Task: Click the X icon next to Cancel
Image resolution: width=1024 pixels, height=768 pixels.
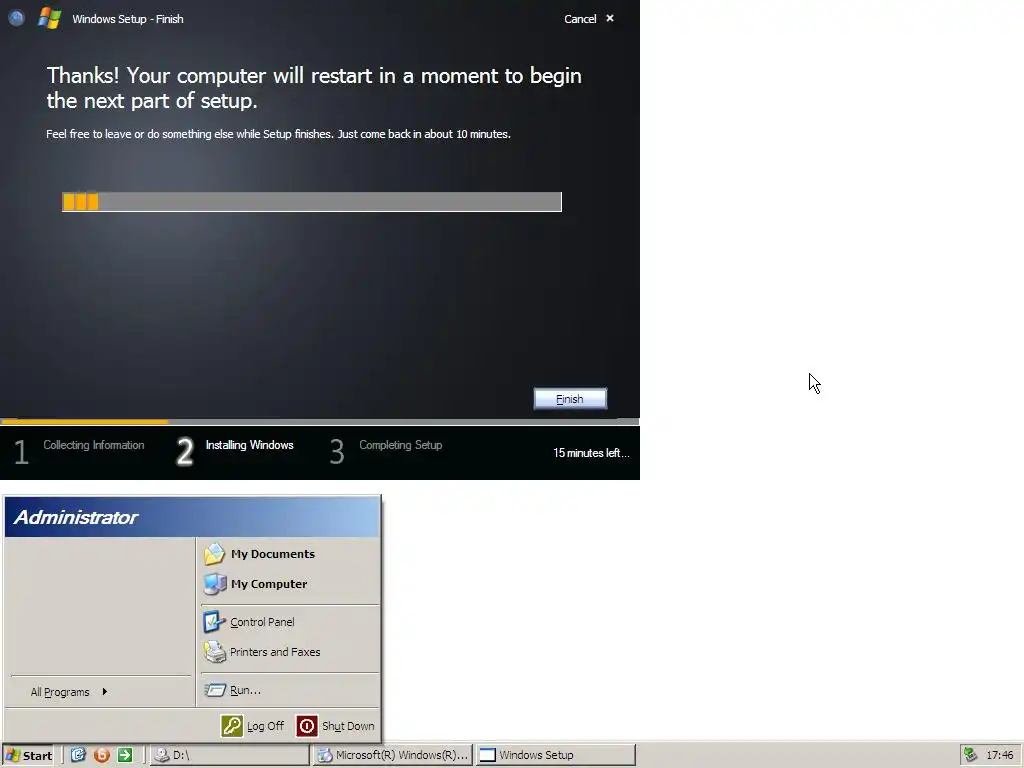Action: pos(610,18)
